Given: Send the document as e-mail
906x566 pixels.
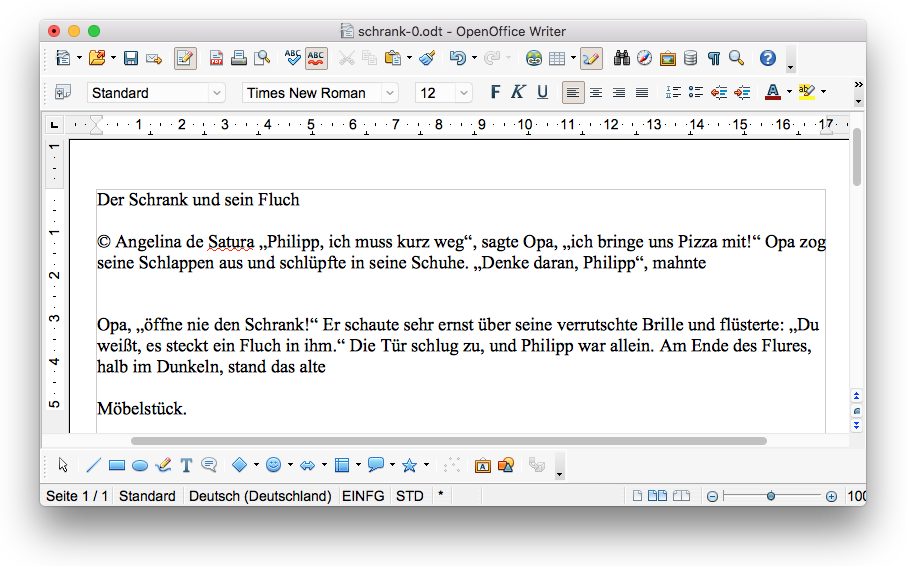Looking at the screenshot, I should click(154, 58).
